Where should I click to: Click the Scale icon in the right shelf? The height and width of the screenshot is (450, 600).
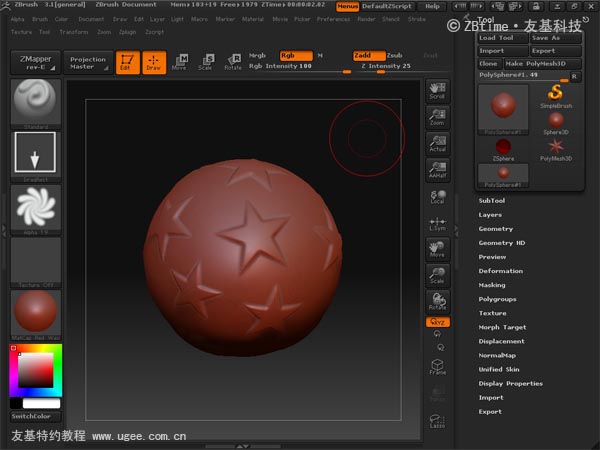[437, 276]
